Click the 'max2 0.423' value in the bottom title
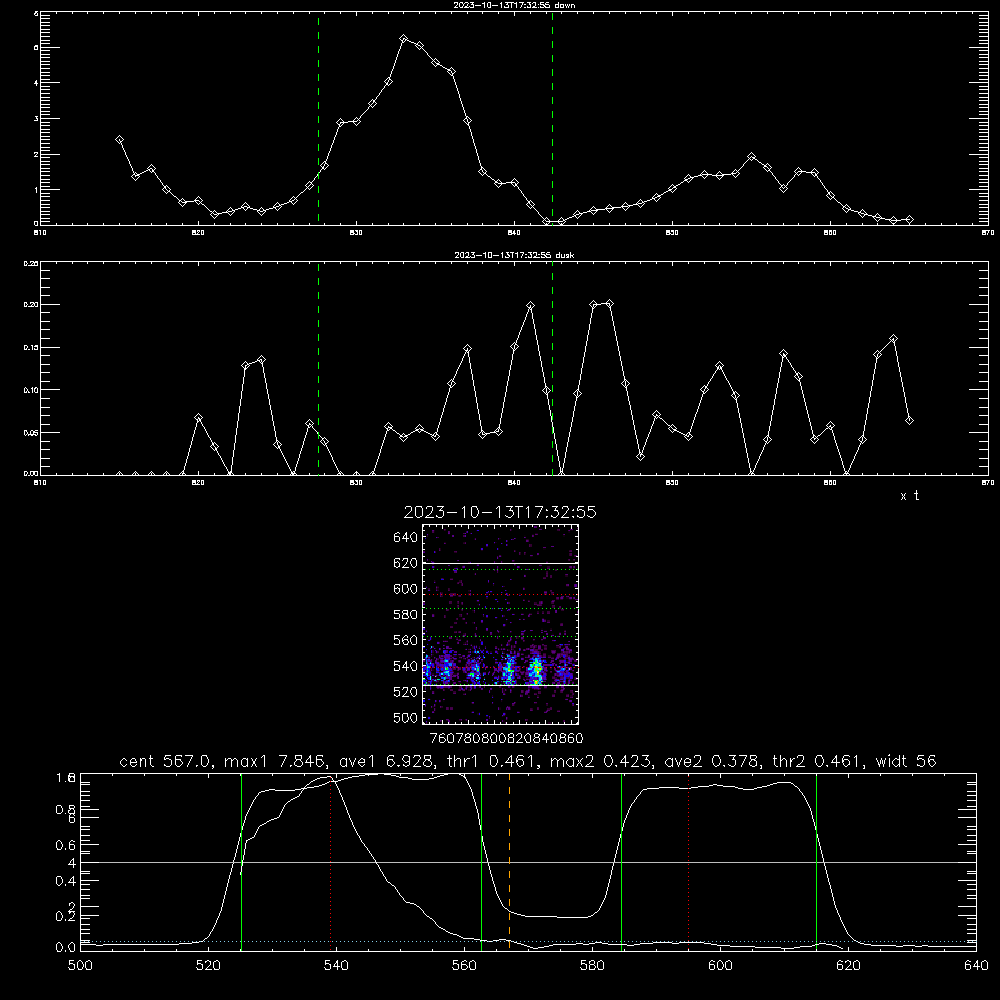The height and width of the screenshot is (1000, 1000). point(601,761)
